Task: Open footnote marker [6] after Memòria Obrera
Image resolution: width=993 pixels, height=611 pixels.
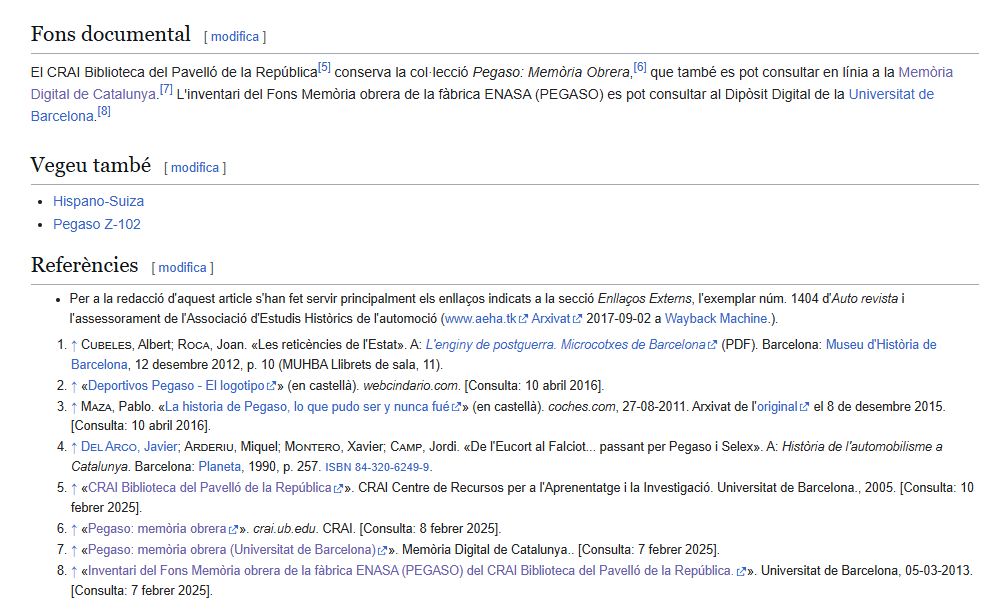Action: point(640,68)
